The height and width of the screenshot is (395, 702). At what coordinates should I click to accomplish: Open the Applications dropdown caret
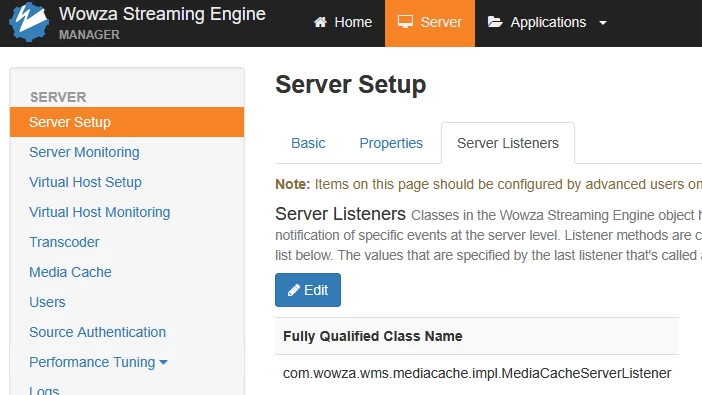603,22
